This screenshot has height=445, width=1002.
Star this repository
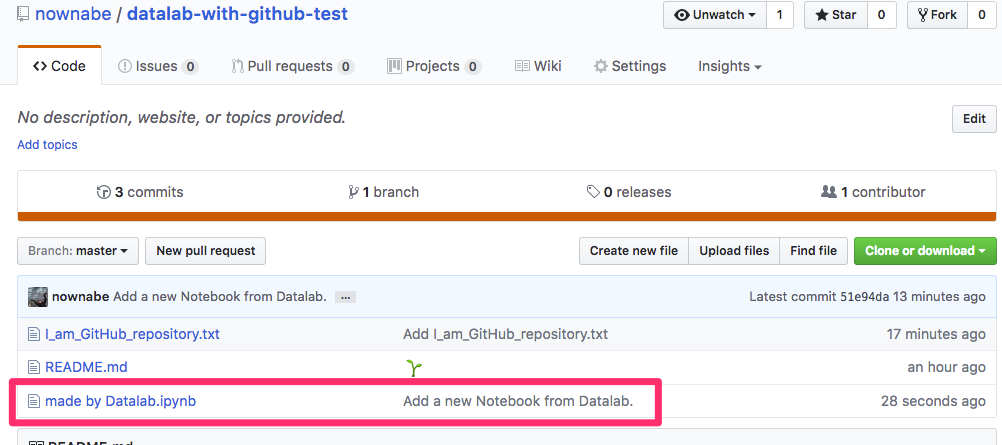837,15
